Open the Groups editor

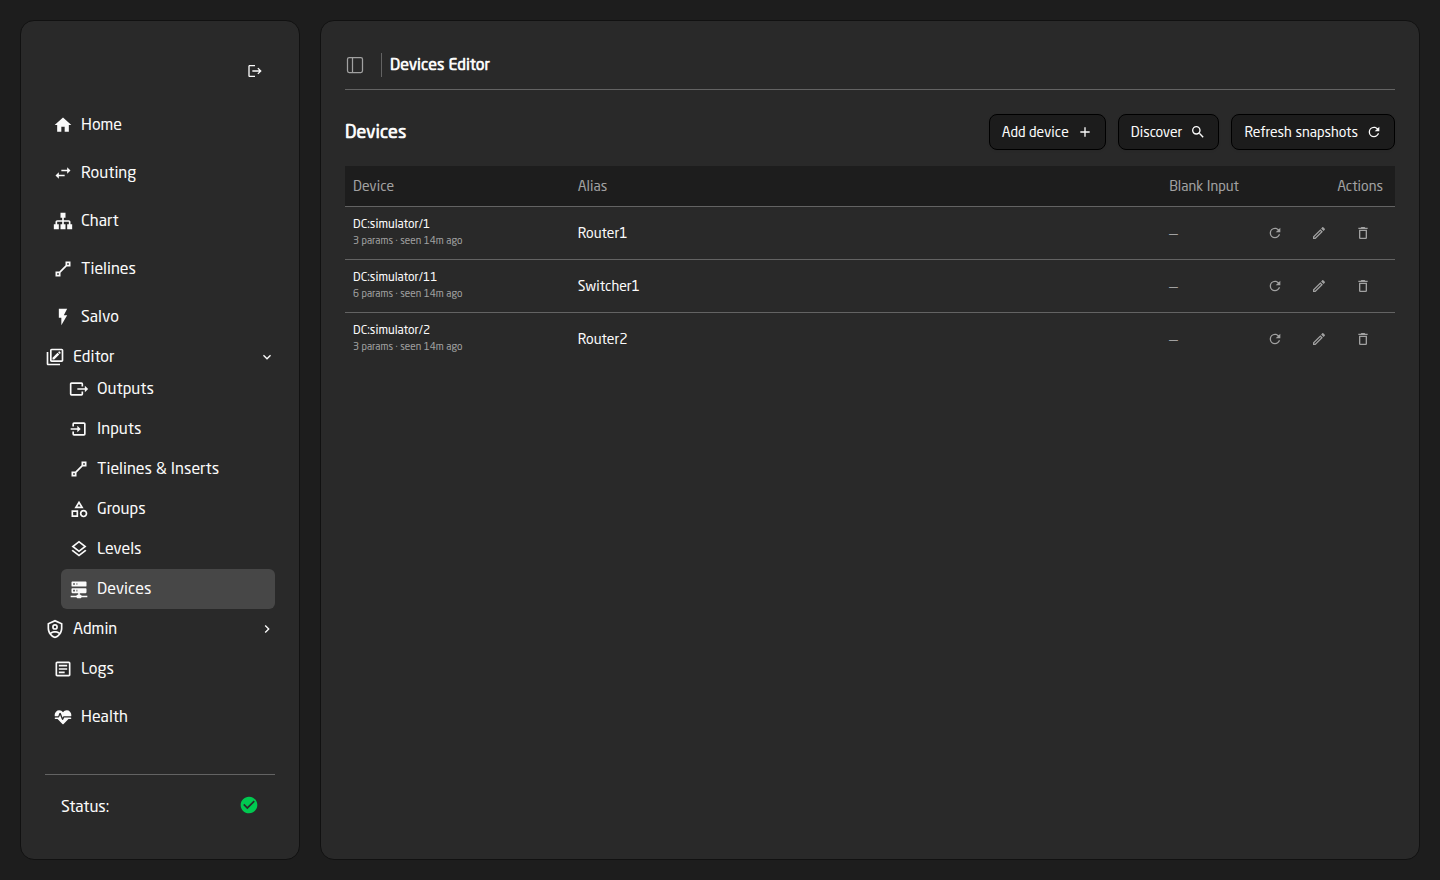point(168,509)
